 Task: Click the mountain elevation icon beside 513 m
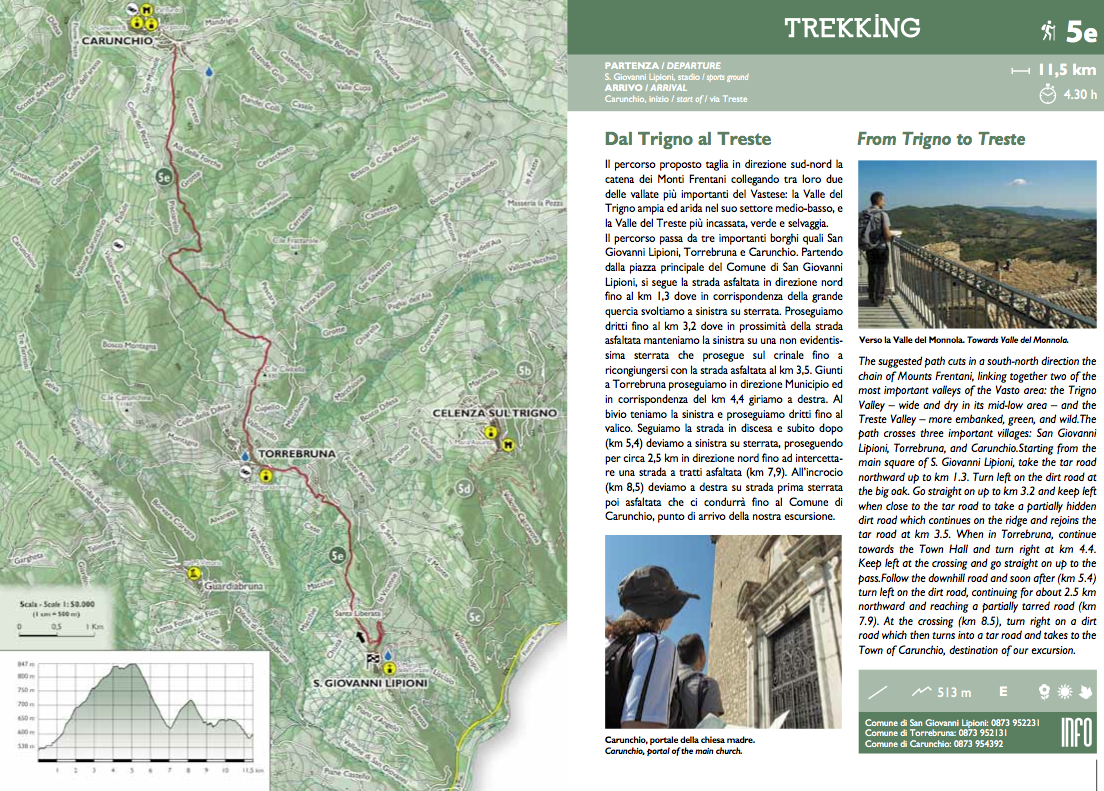922,691
